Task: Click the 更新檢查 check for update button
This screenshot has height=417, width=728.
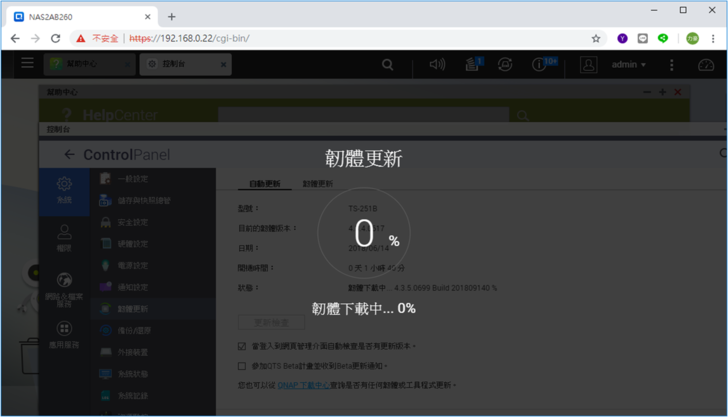Action: coord(271,322)
